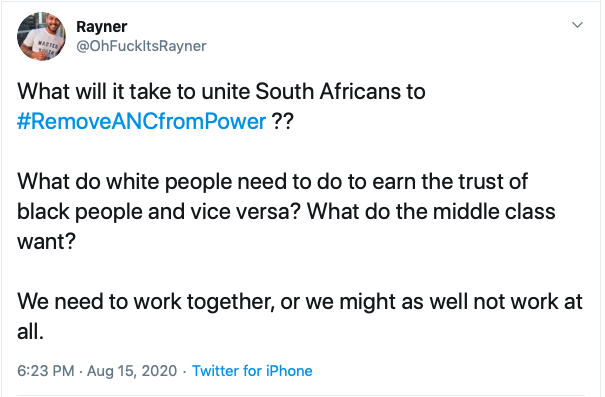Click the phrase 'South Africans' in the tweet

click(328, 91)
